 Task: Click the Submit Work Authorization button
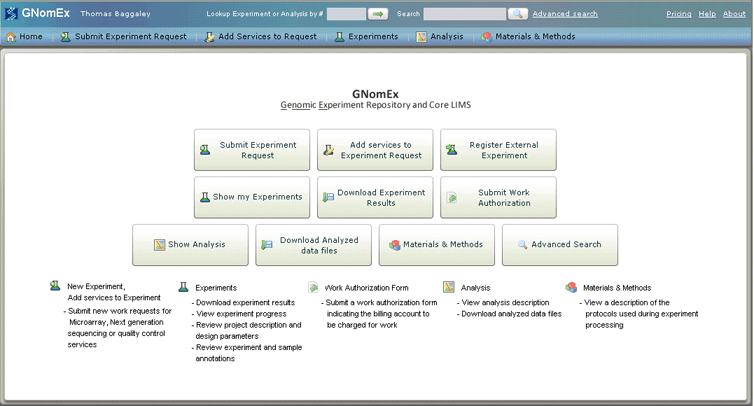click(498, 197)
